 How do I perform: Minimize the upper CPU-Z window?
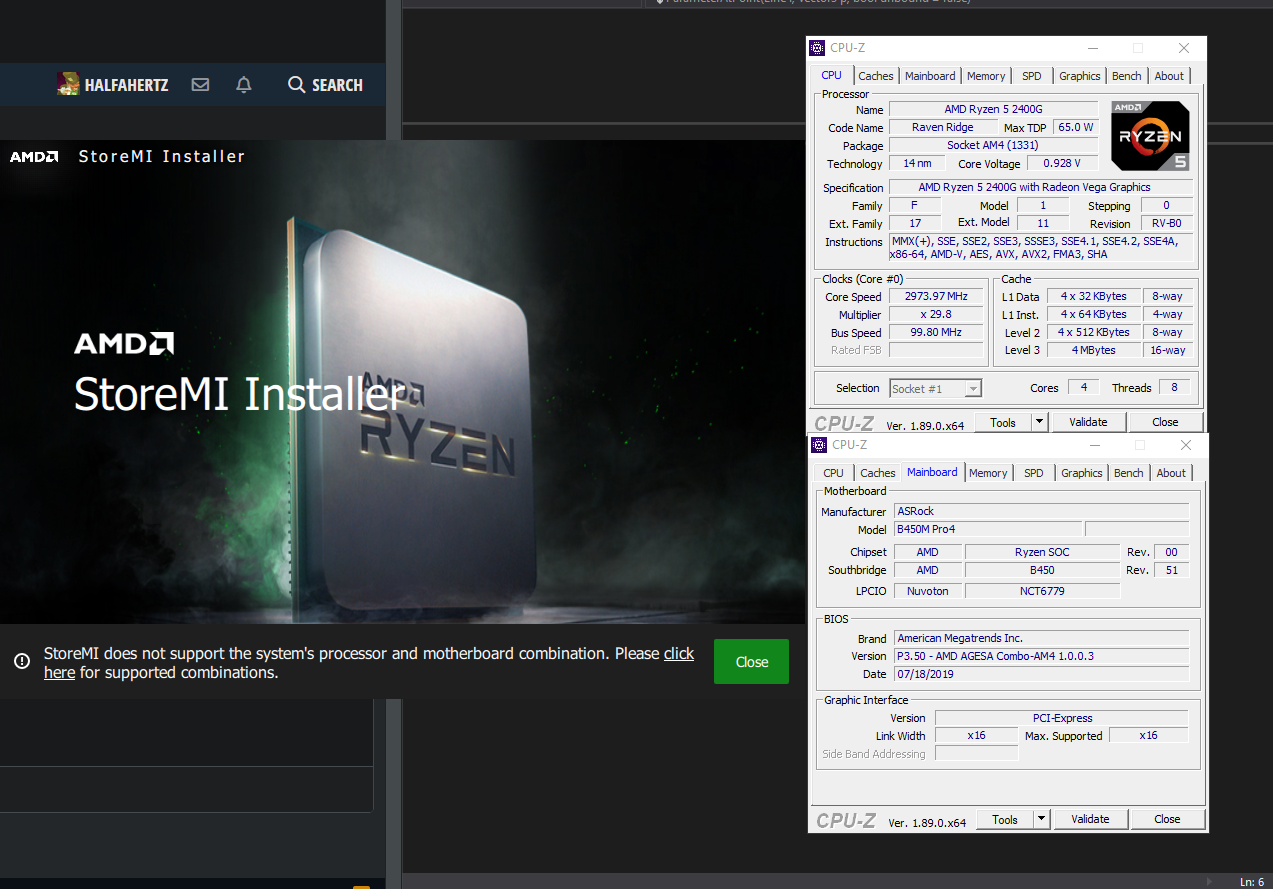coord(1091,48)
